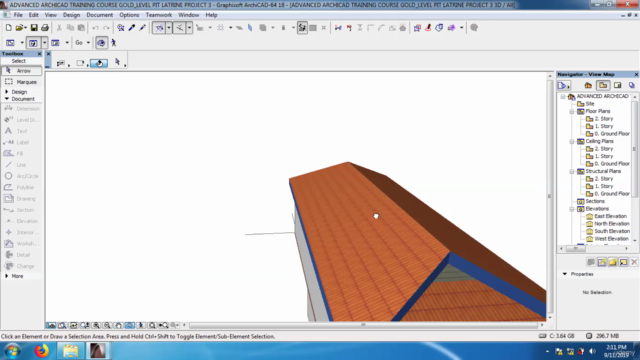Click the Zoom Out icon at bottom bar

107,325
